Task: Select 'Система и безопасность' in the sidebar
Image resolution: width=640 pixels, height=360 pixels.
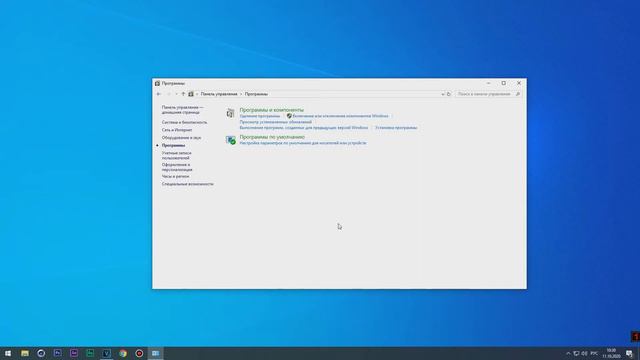Action: 184,122
